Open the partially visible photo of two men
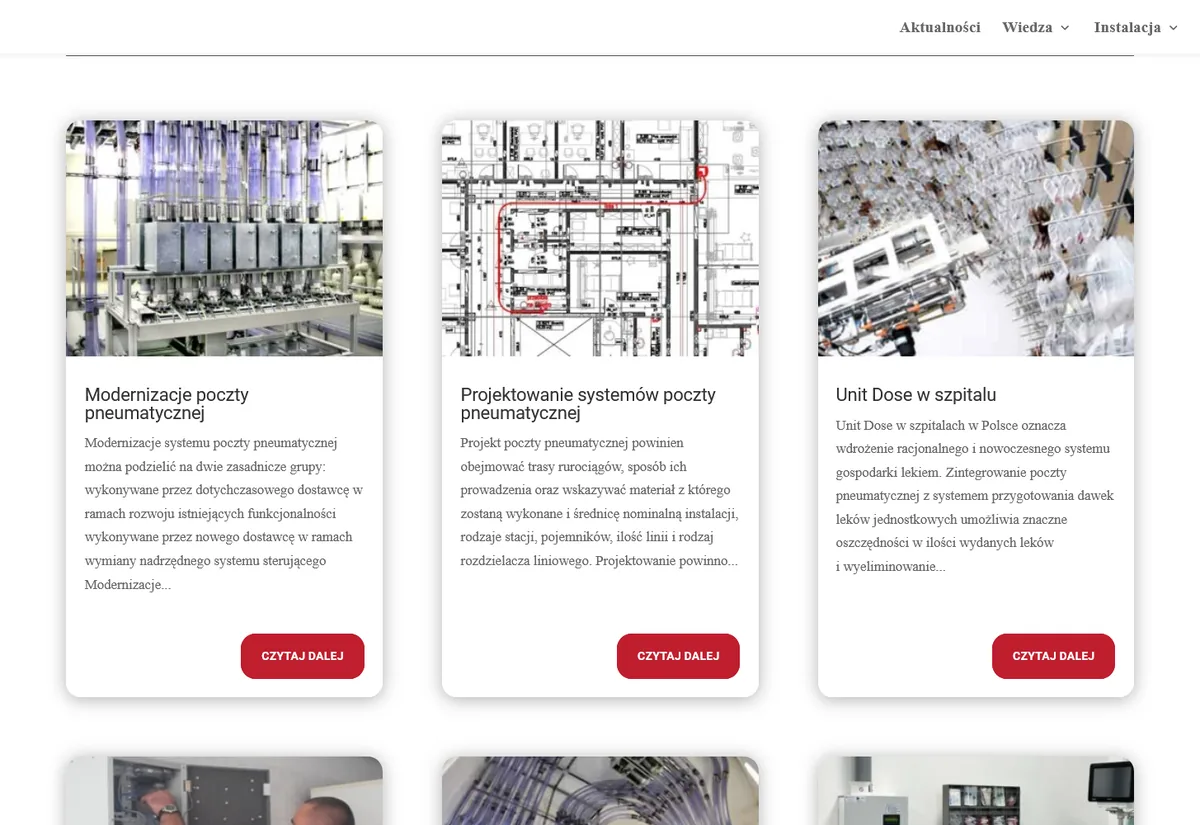1200x825 pixels. [x=224, y=790]
